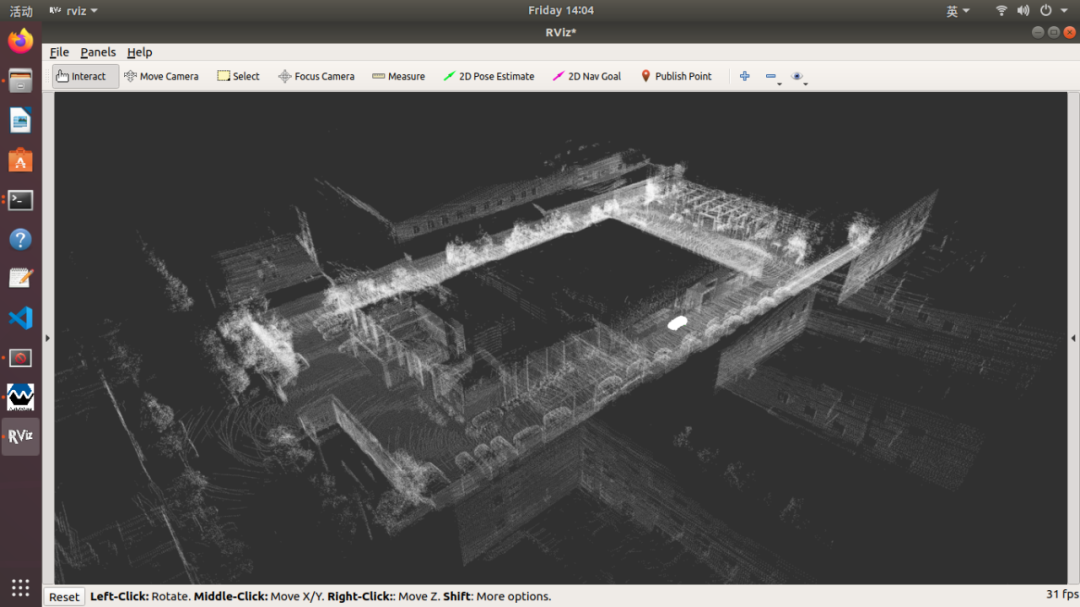Open the eye toolbar visibility dropdown
Image resolution: width=1080 pixels, height=607 pixels.
[798, 77]
